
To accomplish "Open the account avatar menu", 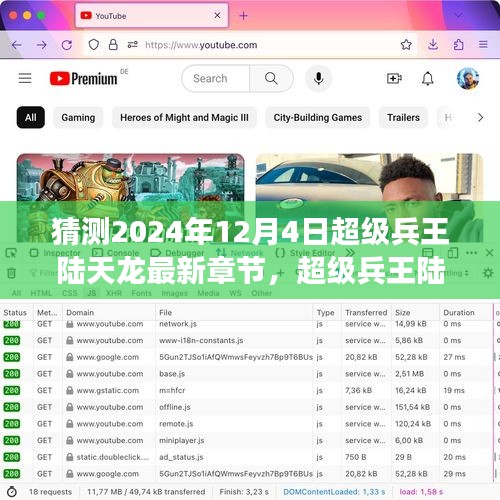I will click(x=468, y=79).
